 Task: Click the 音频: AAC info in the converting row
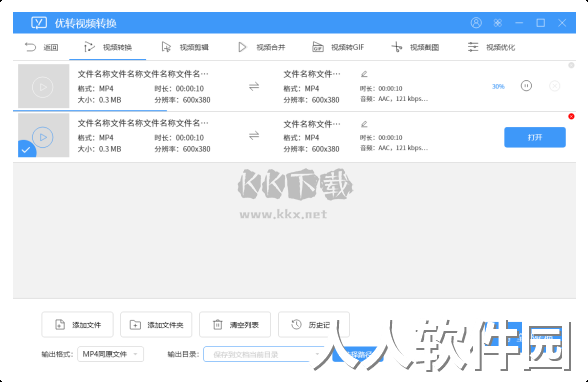pos(394,99)
